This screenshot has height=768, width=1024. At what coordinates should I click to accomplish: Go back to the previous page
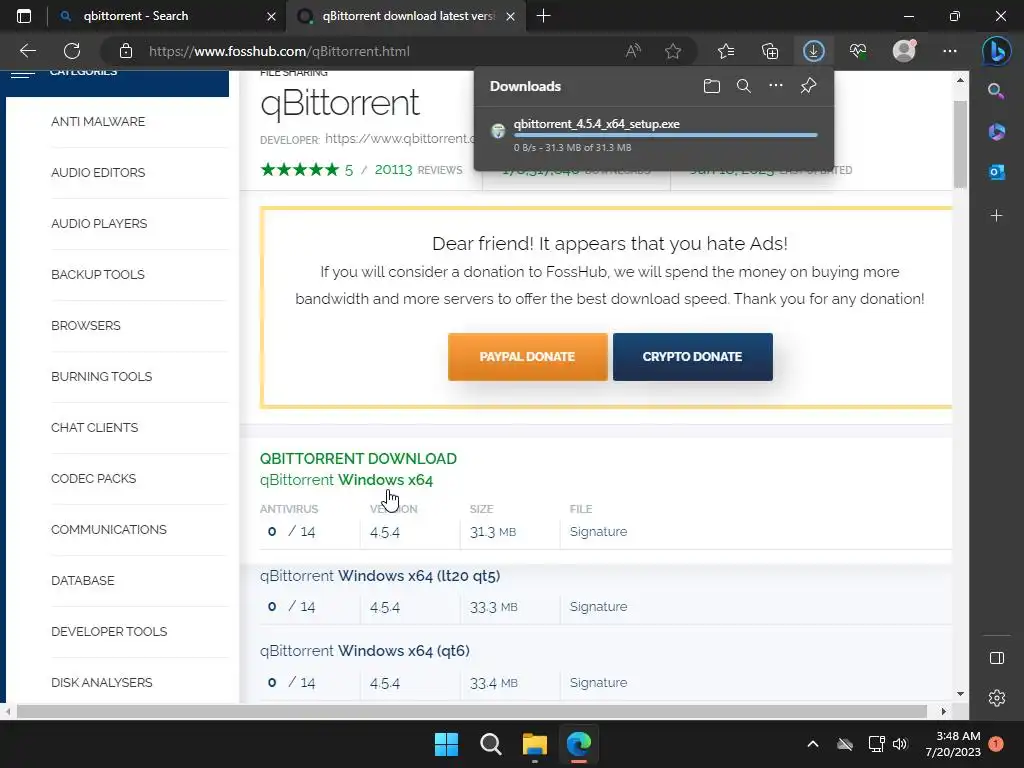coord(28,51)
